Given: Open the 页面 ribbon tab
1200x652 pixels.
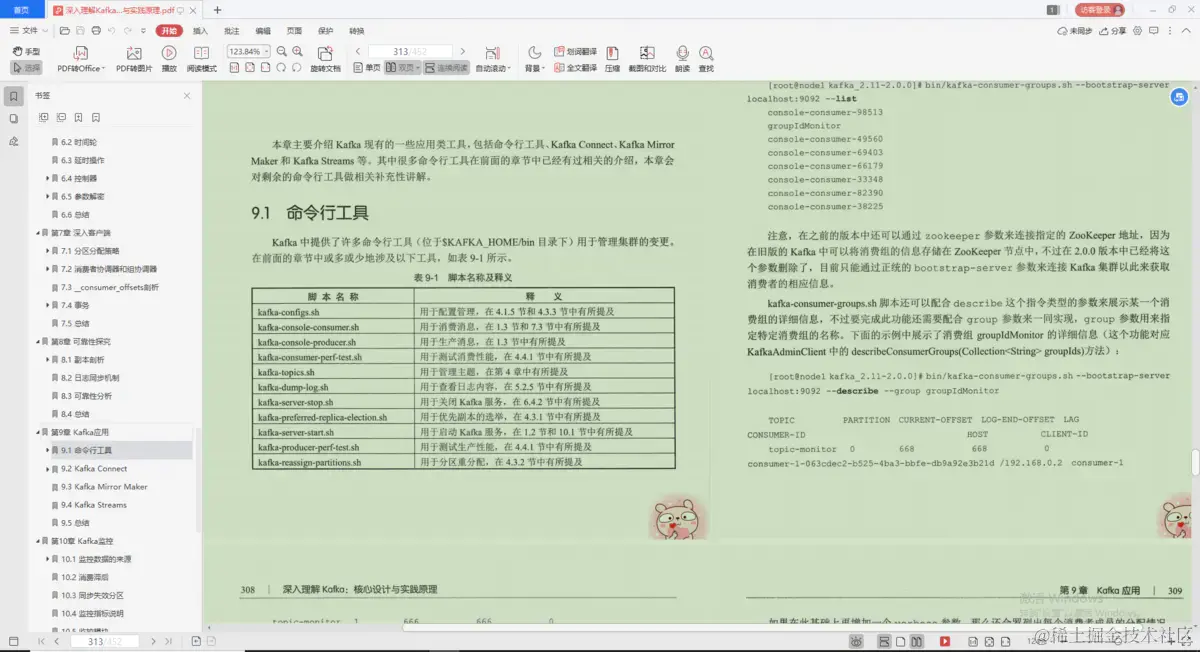Looking at the screenshot, I should click(294, 31).
